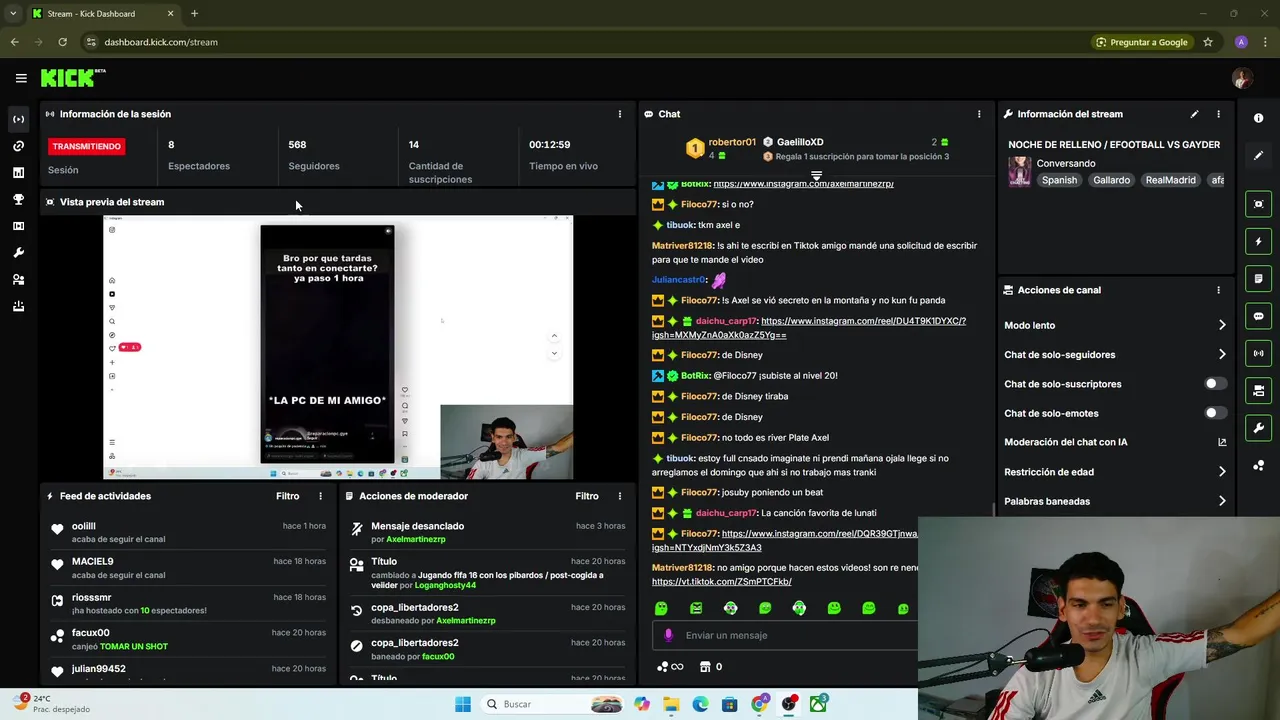
Task: Bookmark this page with the star icon
Action: (x=1208, y=42)
